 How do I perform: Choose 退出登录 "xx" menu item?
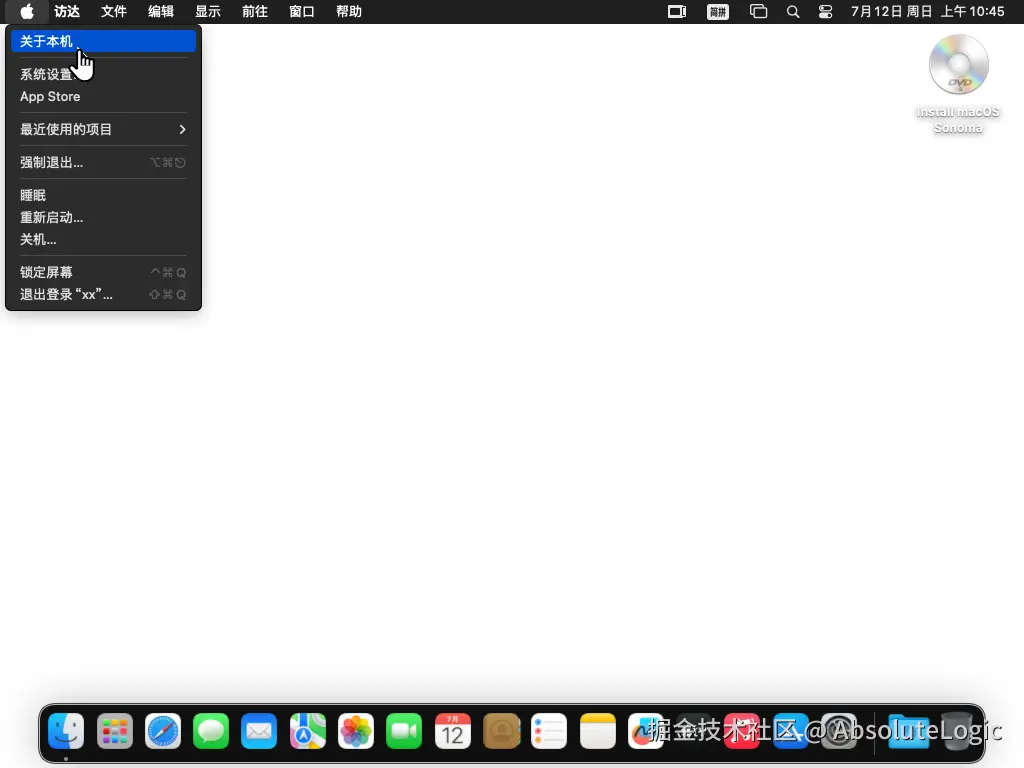(x=103, y=295)
